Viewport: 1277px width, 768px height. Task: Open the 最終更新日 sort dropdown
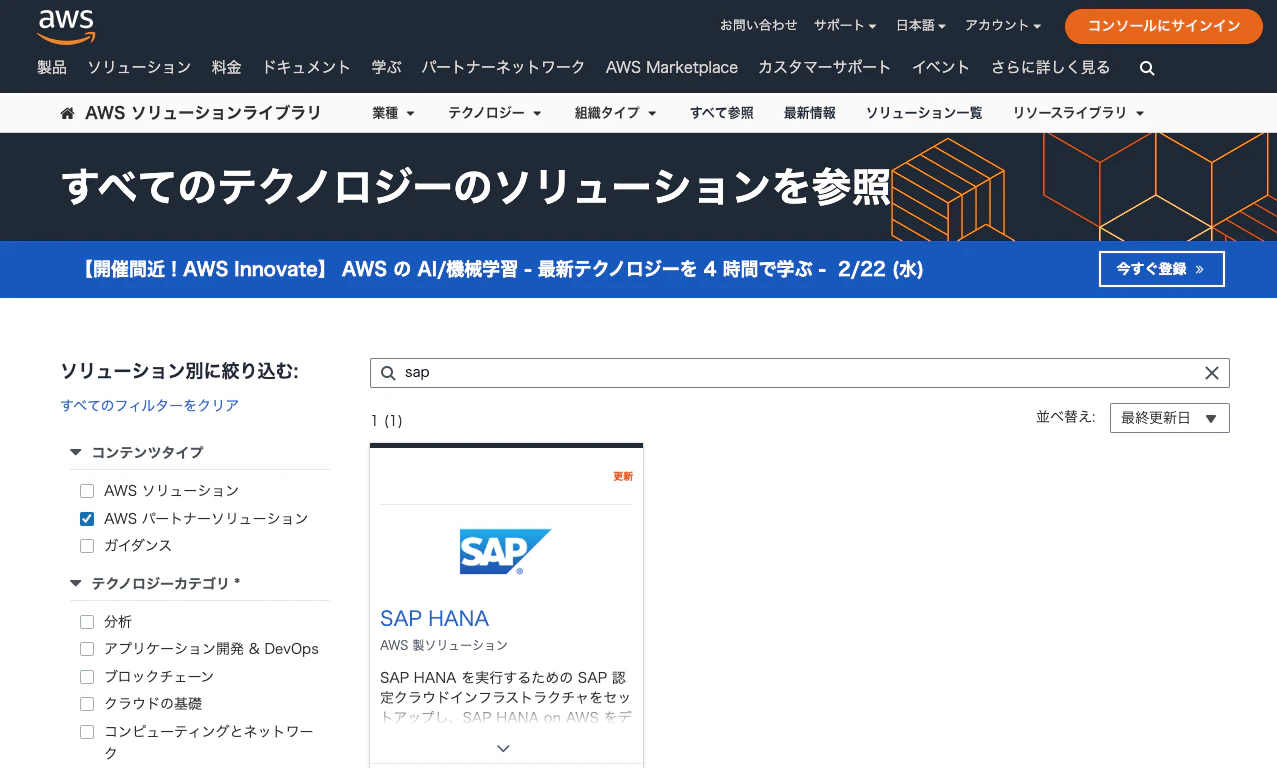(1169, 418)
